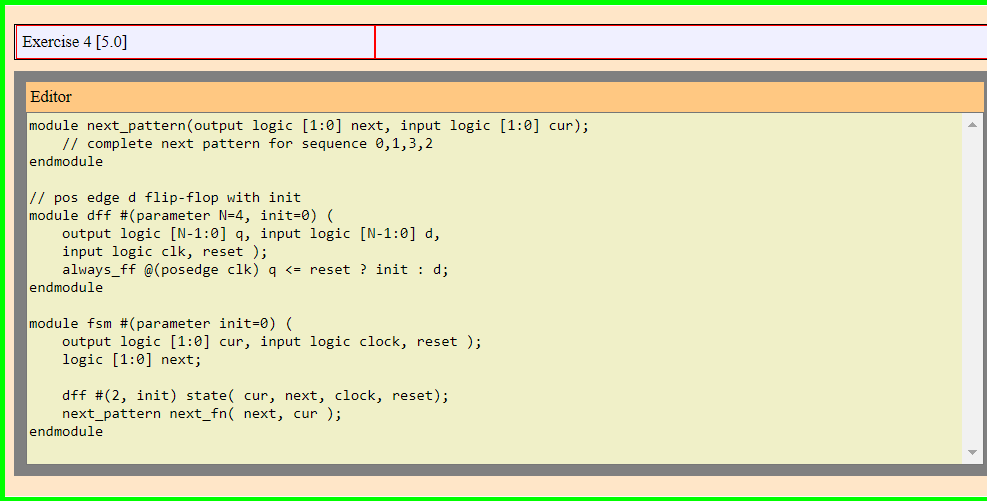Click the line 'logic [1:0] next;'
This screenshot has width=987, height=501.
click(x=132, y=359)
